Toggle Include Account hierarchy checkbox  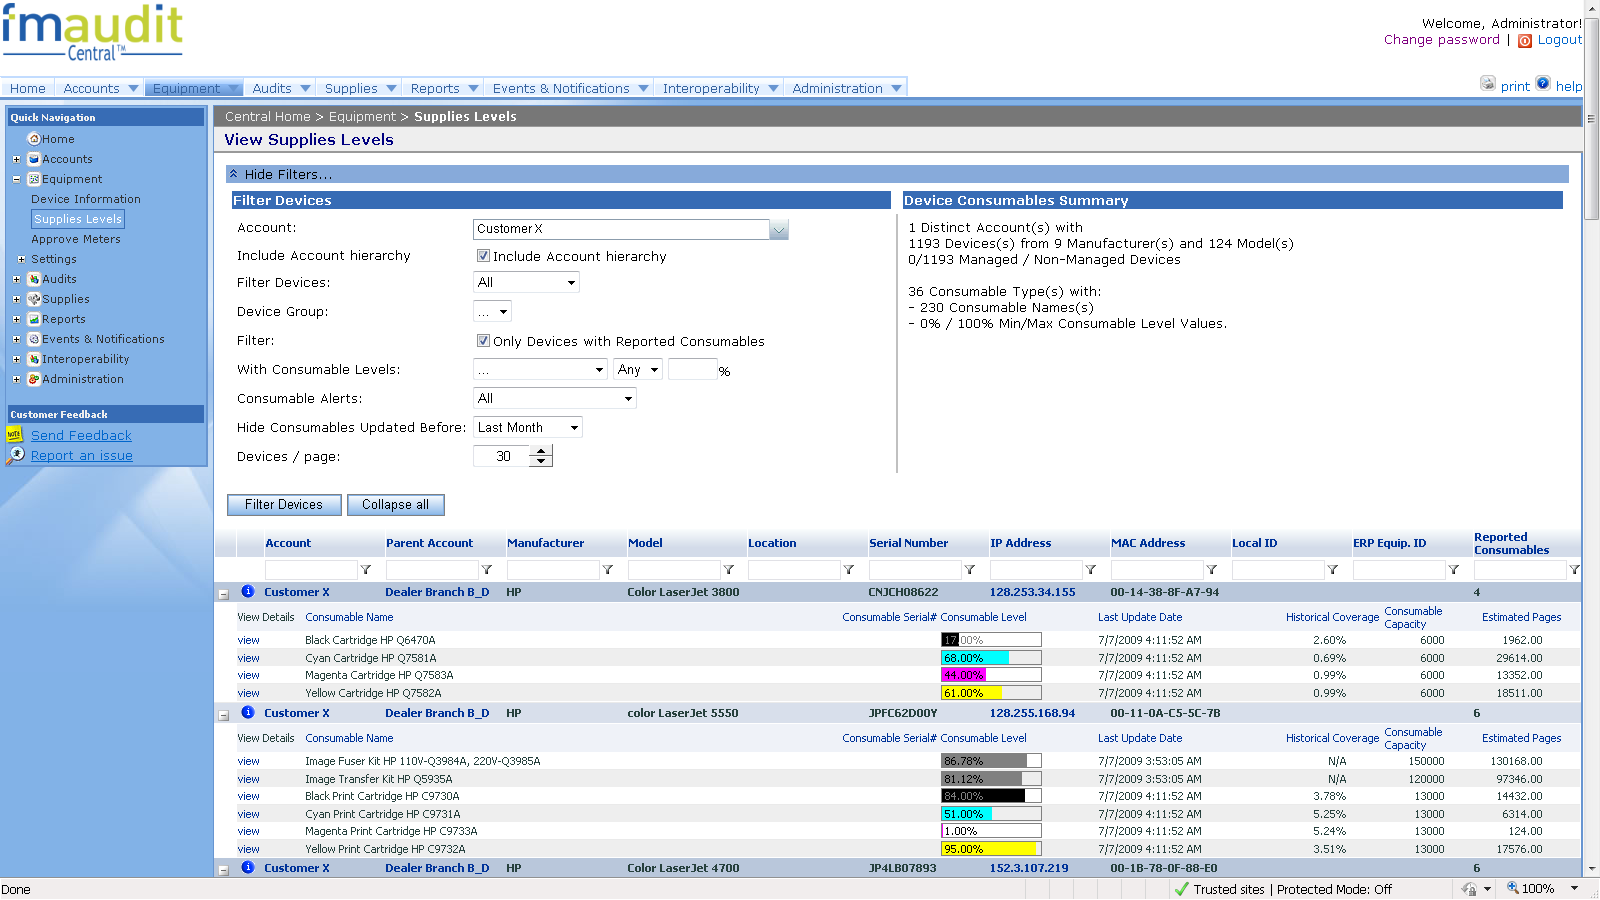483,256
